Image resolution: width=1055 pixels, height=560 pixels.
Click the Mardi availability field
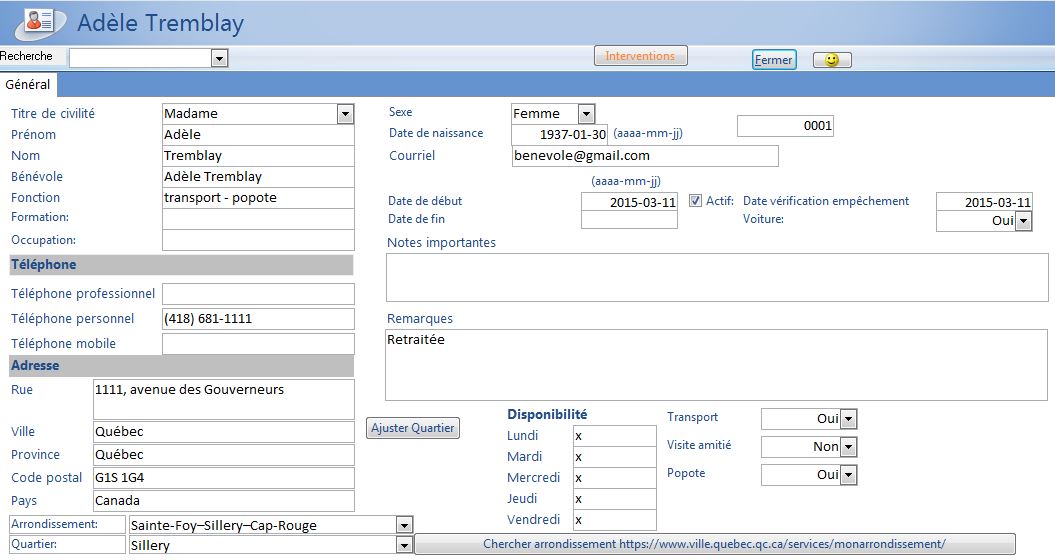(x=614, y=457)
